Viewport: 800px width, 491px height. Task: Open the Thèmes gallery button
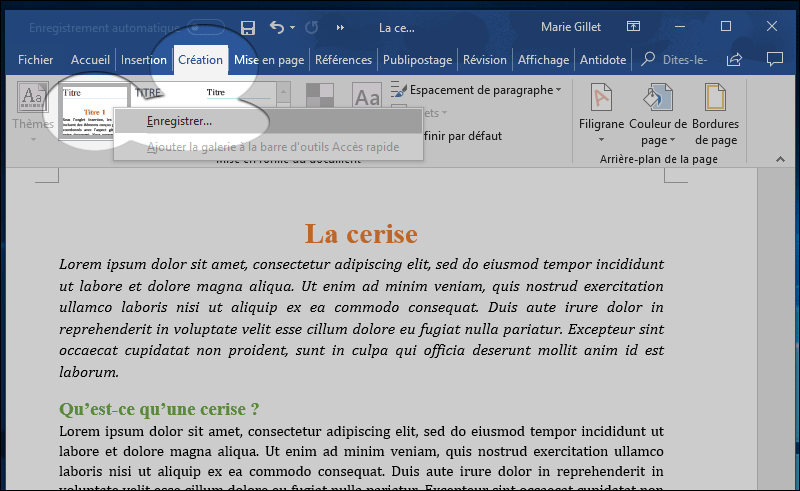(33, 111)
